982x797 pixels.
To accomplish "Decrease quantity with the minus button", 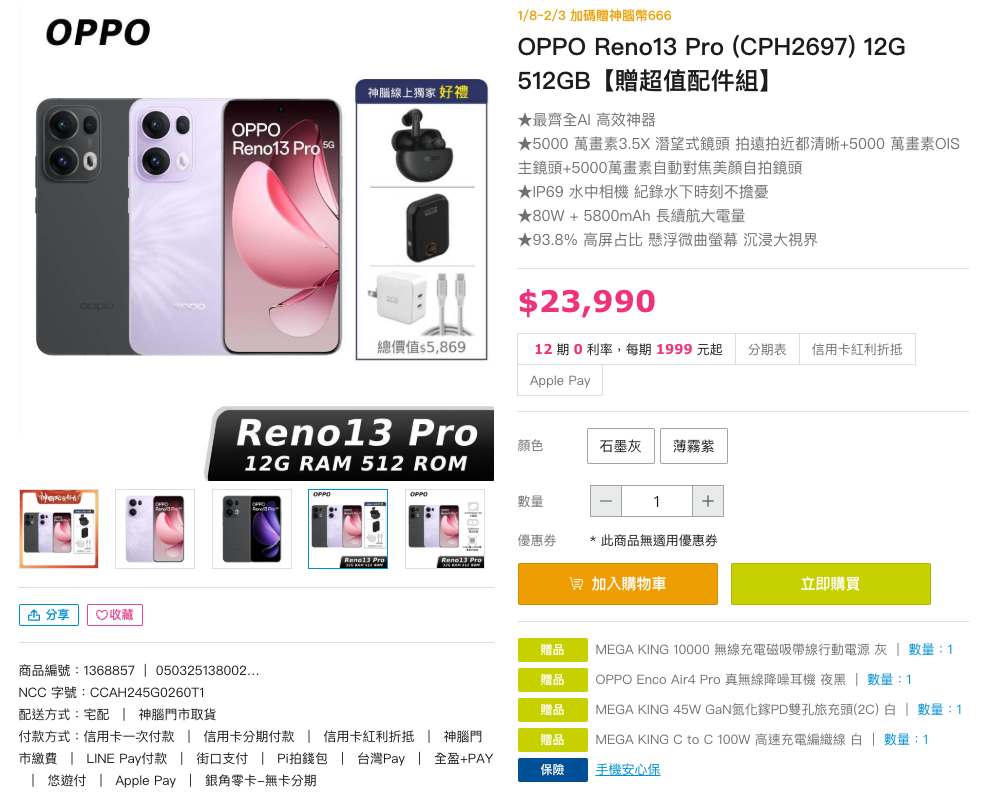I will pyautogui.click(x=606, y=501).
